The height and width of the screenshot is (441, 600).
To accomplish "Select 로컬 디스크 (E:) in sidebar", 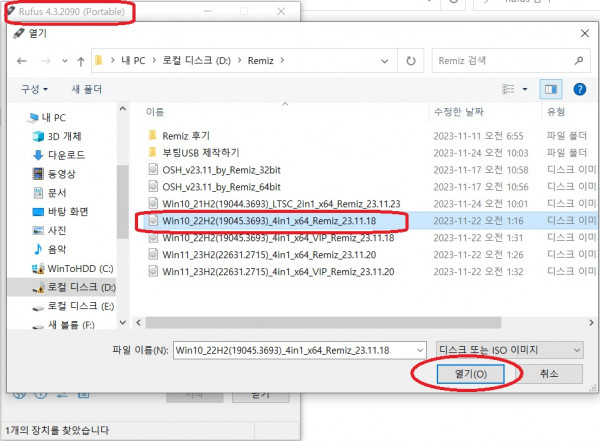I will tap(73, 306).
